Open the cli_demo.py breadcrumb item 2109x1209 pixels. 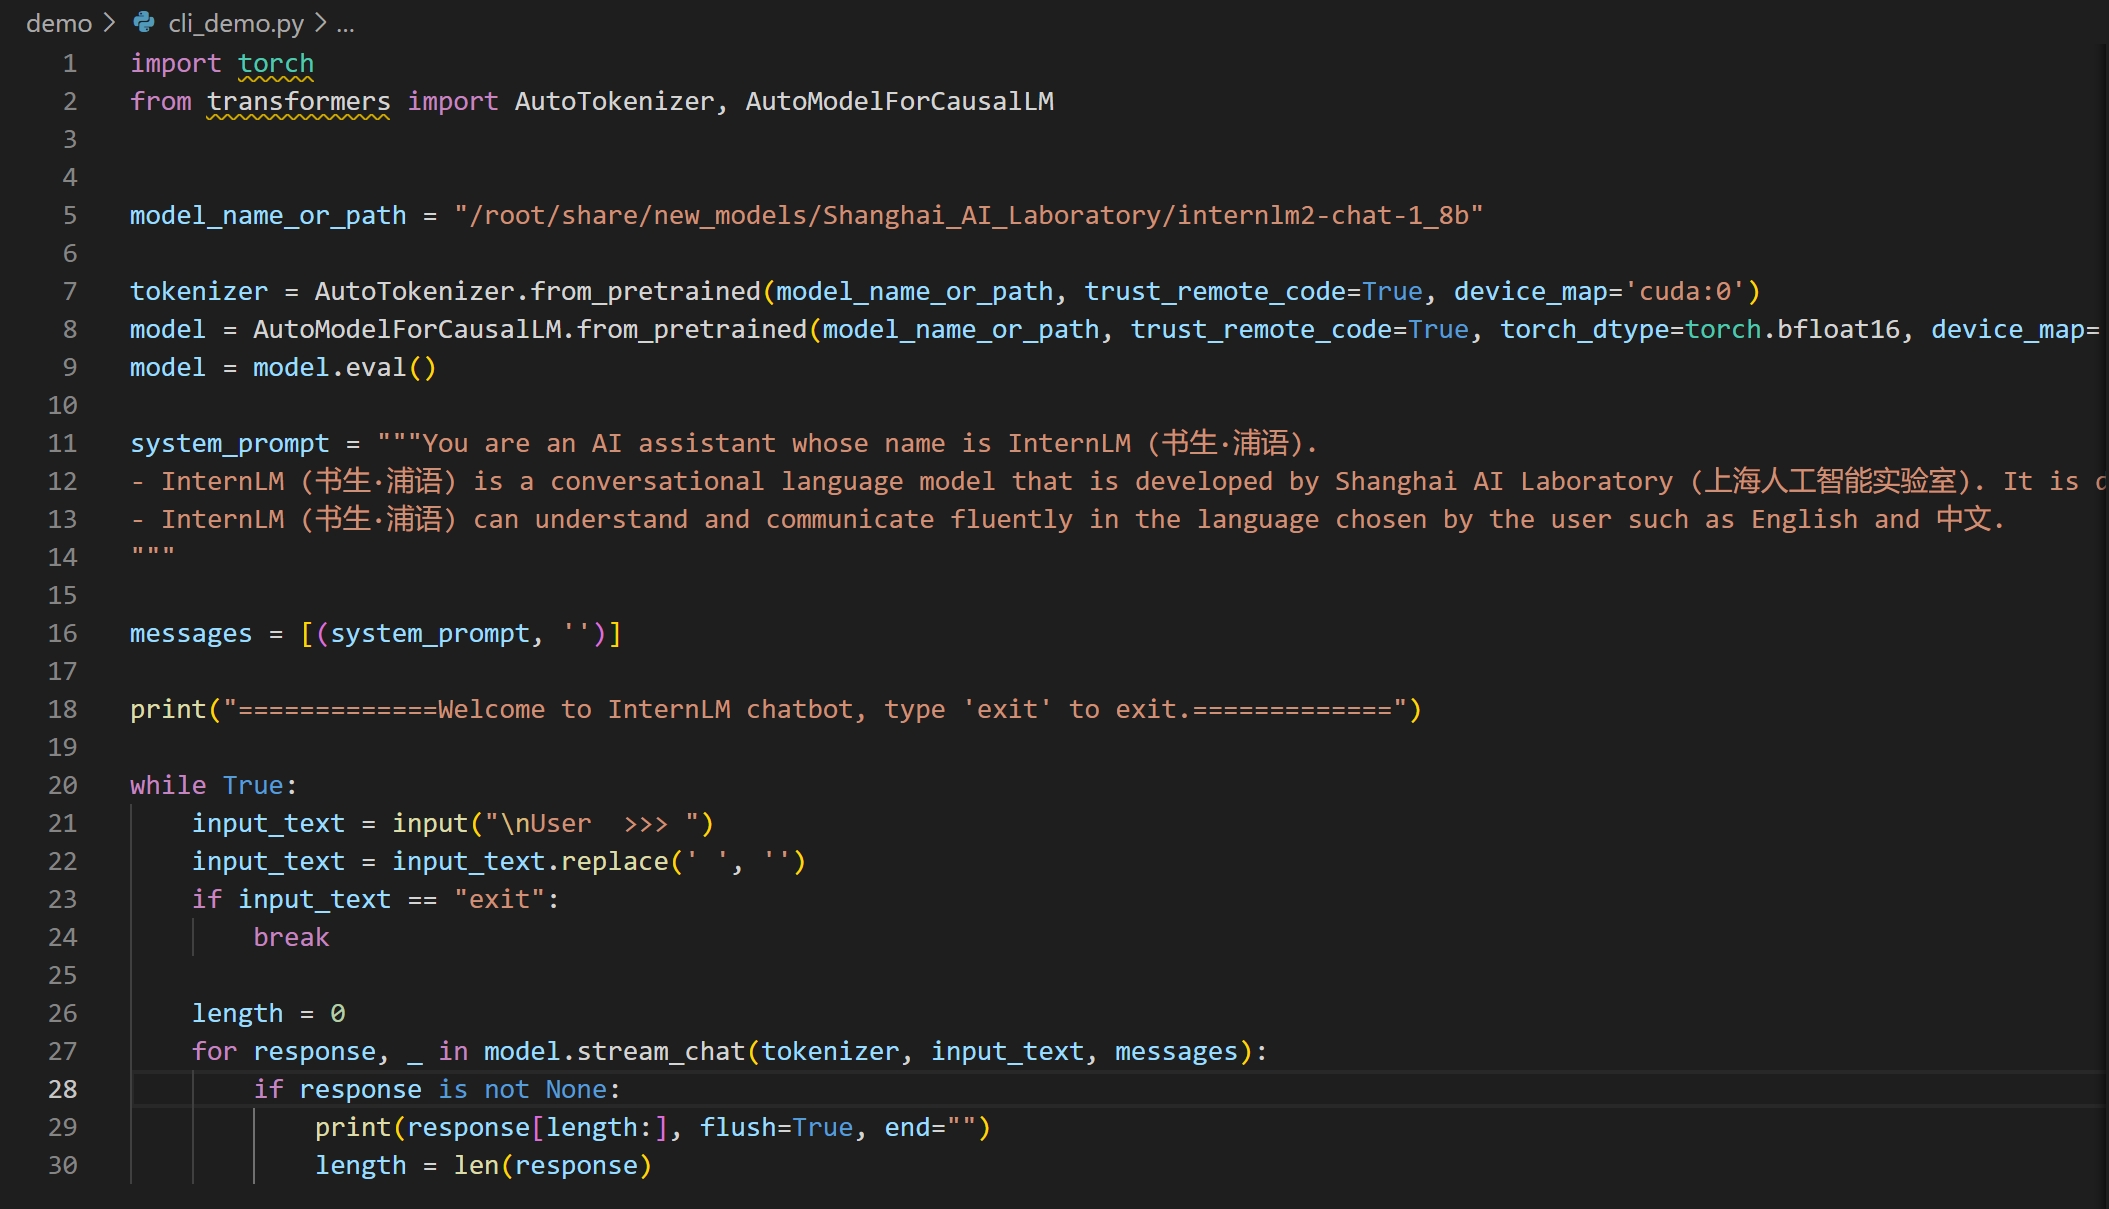tap(235, 23)
